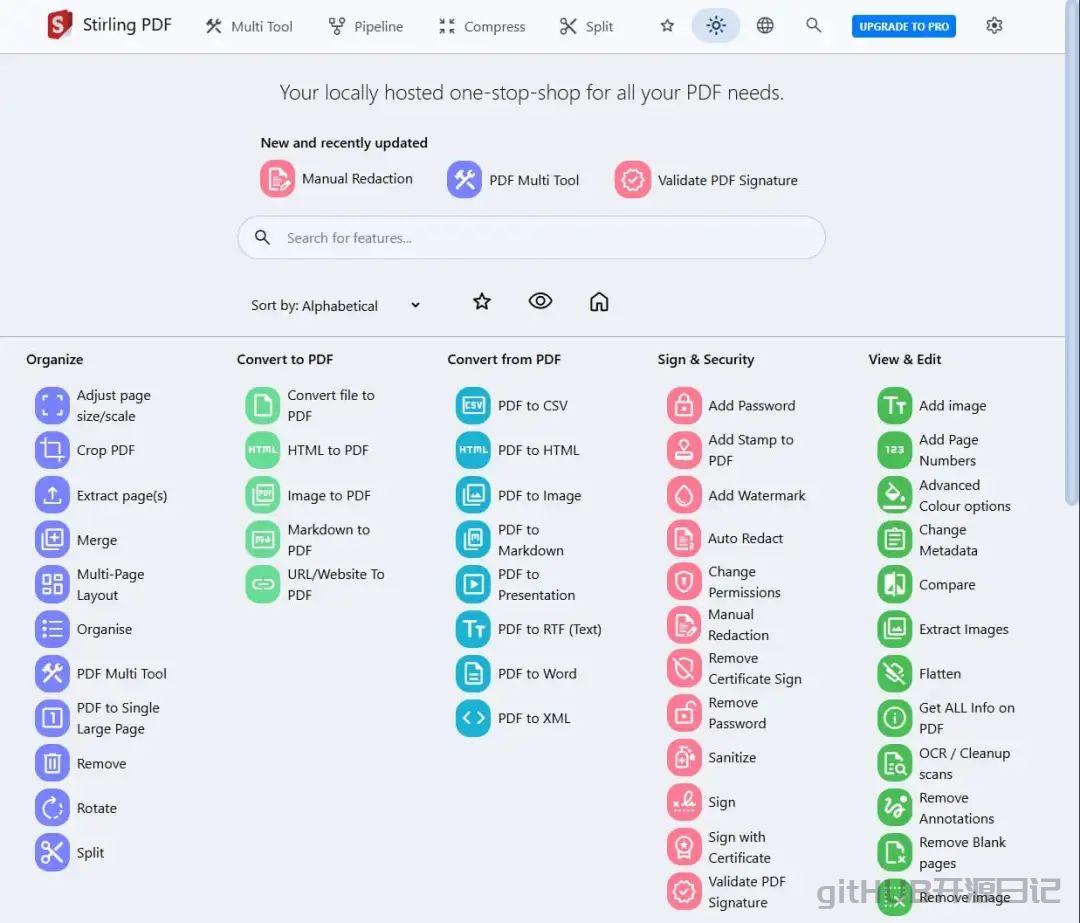Viewport: 1080px width, 923px height.
Task: Open the Multi Tool nav item
Action: (x=249, y=26)
